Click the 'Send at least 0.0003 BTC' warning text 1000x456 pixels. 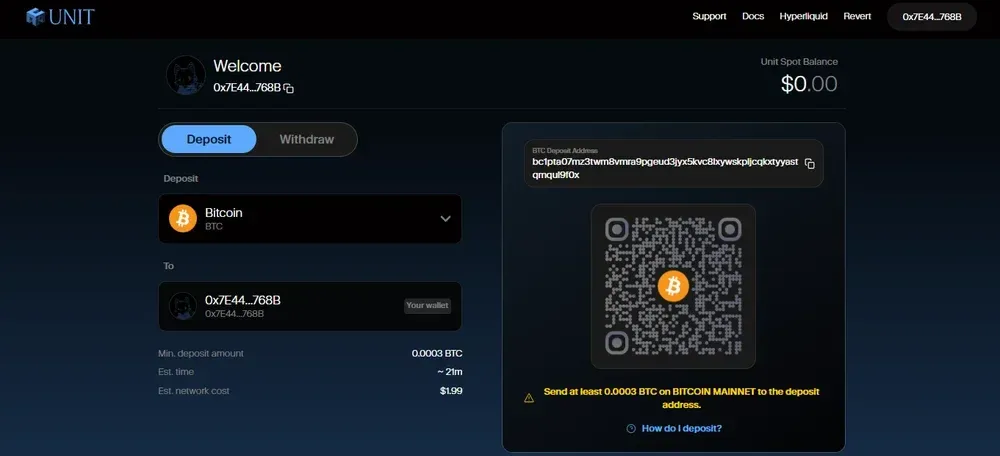point(682,398)
